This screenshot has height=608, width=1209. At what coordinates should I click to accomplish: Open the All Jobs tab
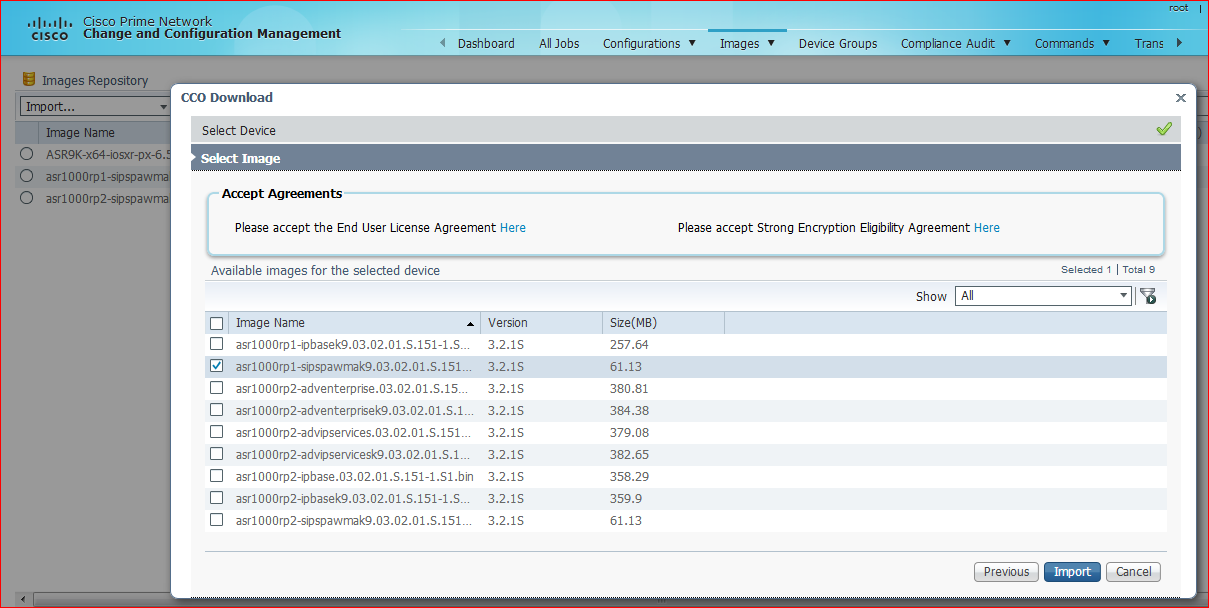coord(559,43)
